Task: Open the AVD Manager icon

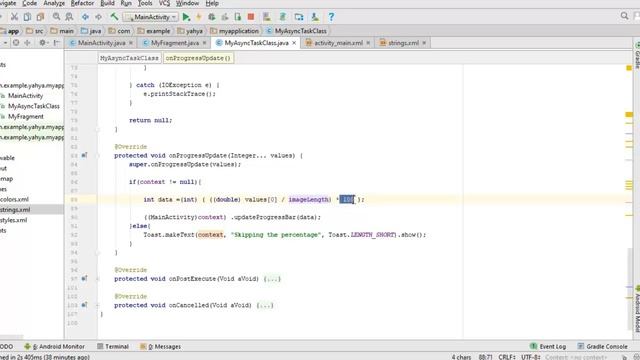Action: click(267, 17)
